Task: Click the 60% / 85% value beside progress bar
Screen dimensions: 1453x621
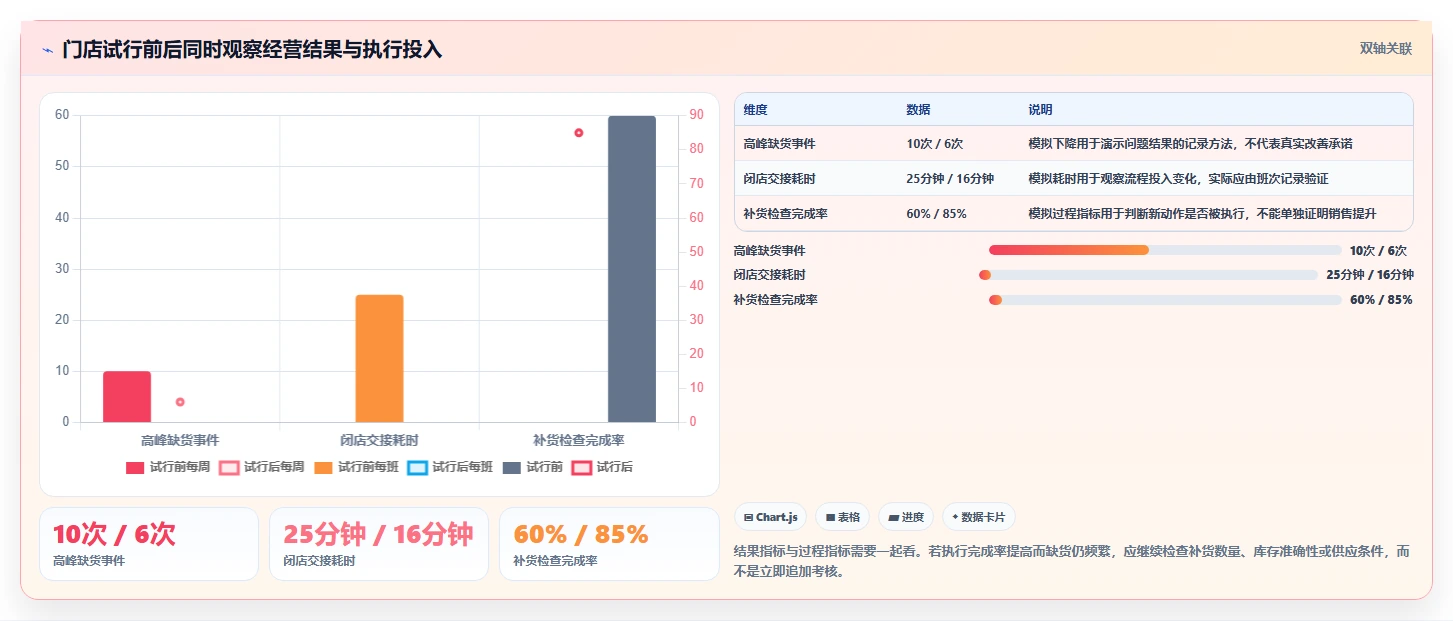Action: pyautogui.click(x=1381, y=300)
